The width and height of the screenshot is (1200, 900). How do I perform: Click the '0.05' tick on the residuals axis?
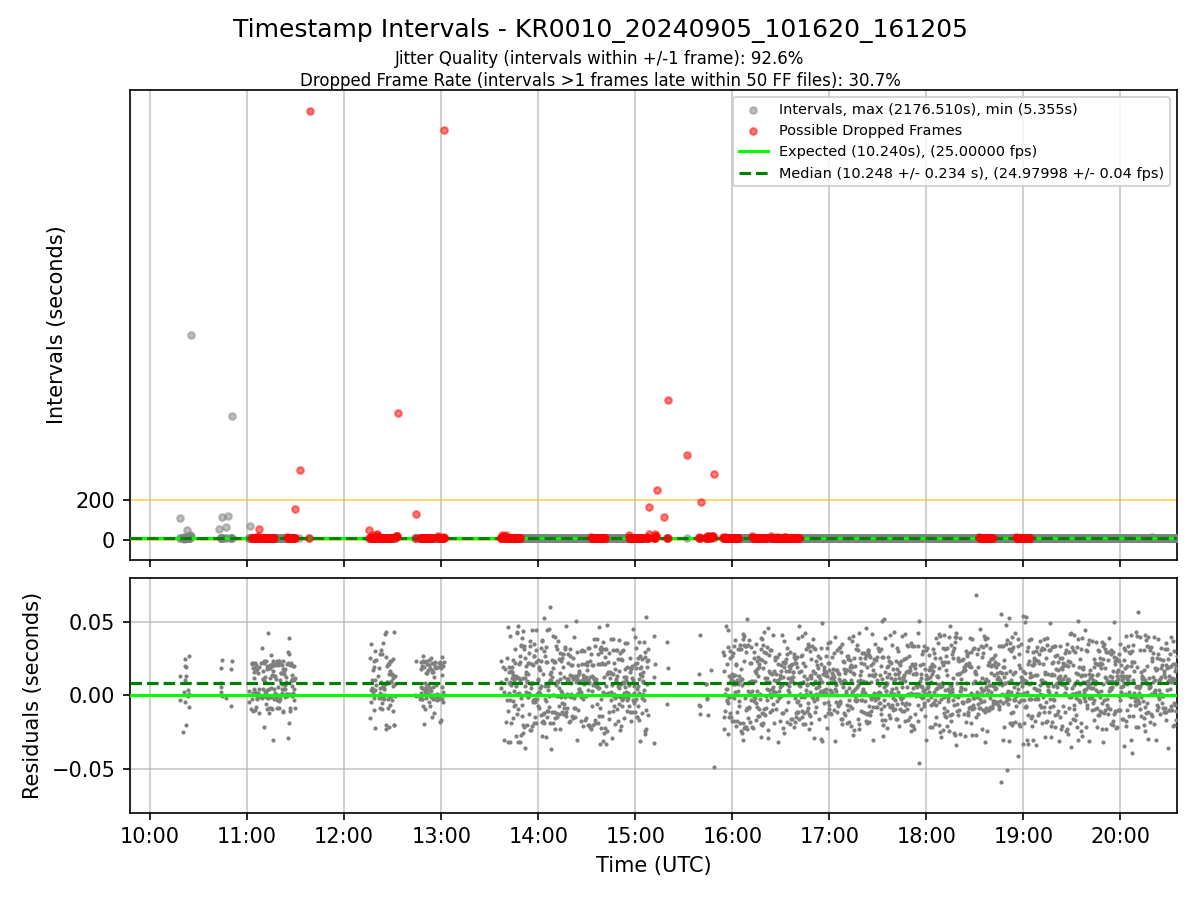[92, 622]
